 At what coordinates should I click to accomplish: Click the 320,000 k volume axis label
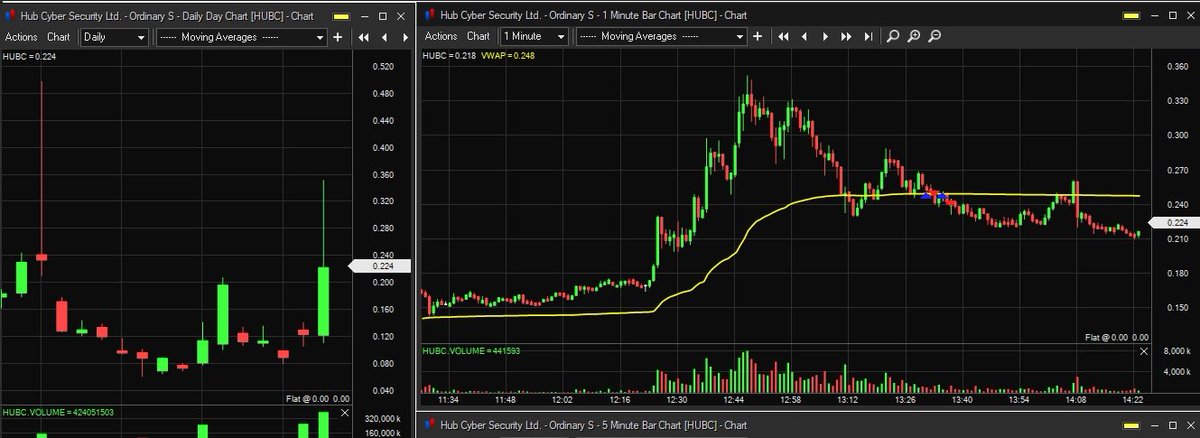(380, 419)
